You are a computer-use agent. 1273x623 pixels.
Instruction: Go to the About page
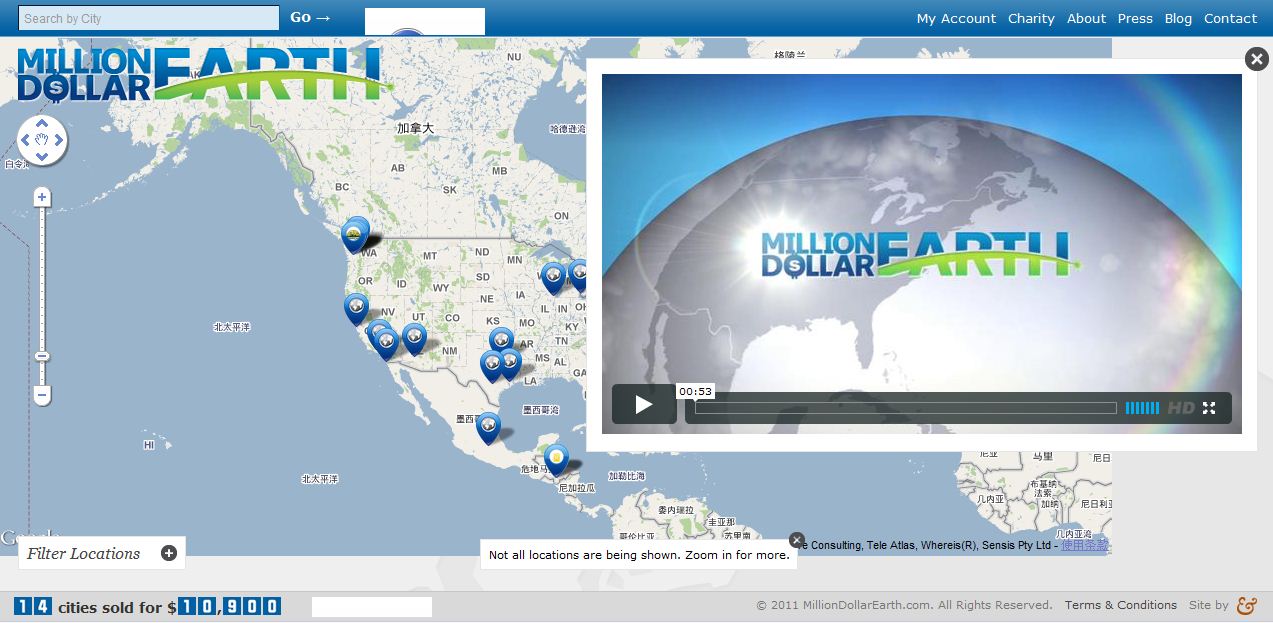(x=1086, y=18)
